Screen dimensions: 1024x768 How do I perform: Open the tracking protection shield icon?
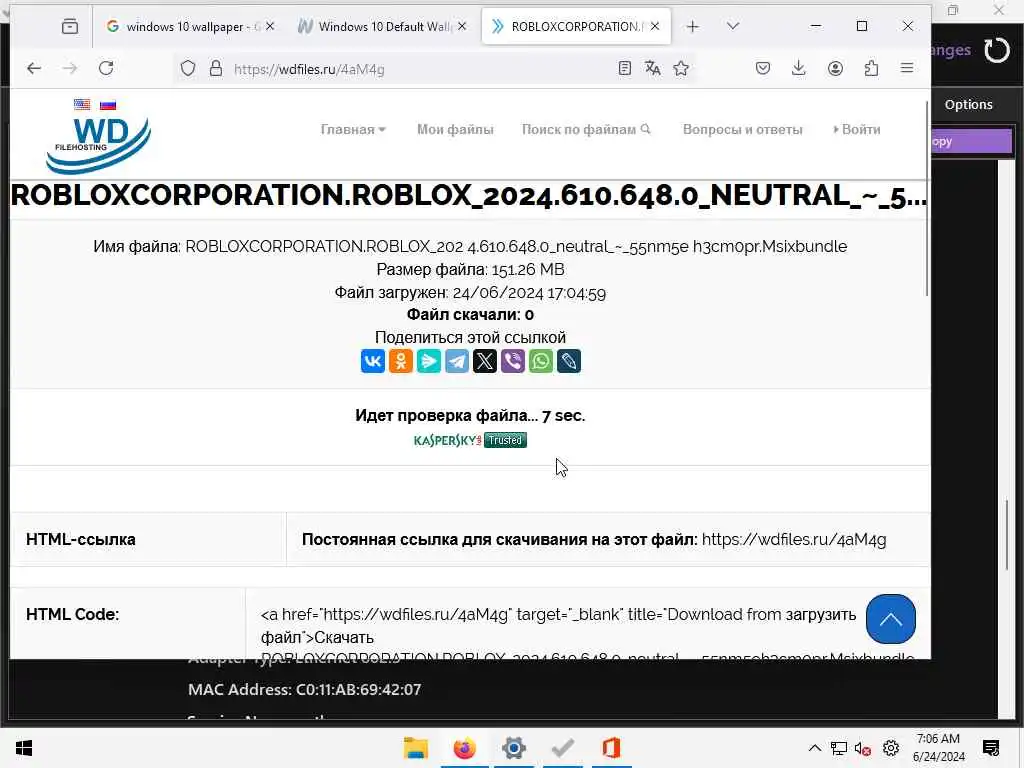point(188,69)
